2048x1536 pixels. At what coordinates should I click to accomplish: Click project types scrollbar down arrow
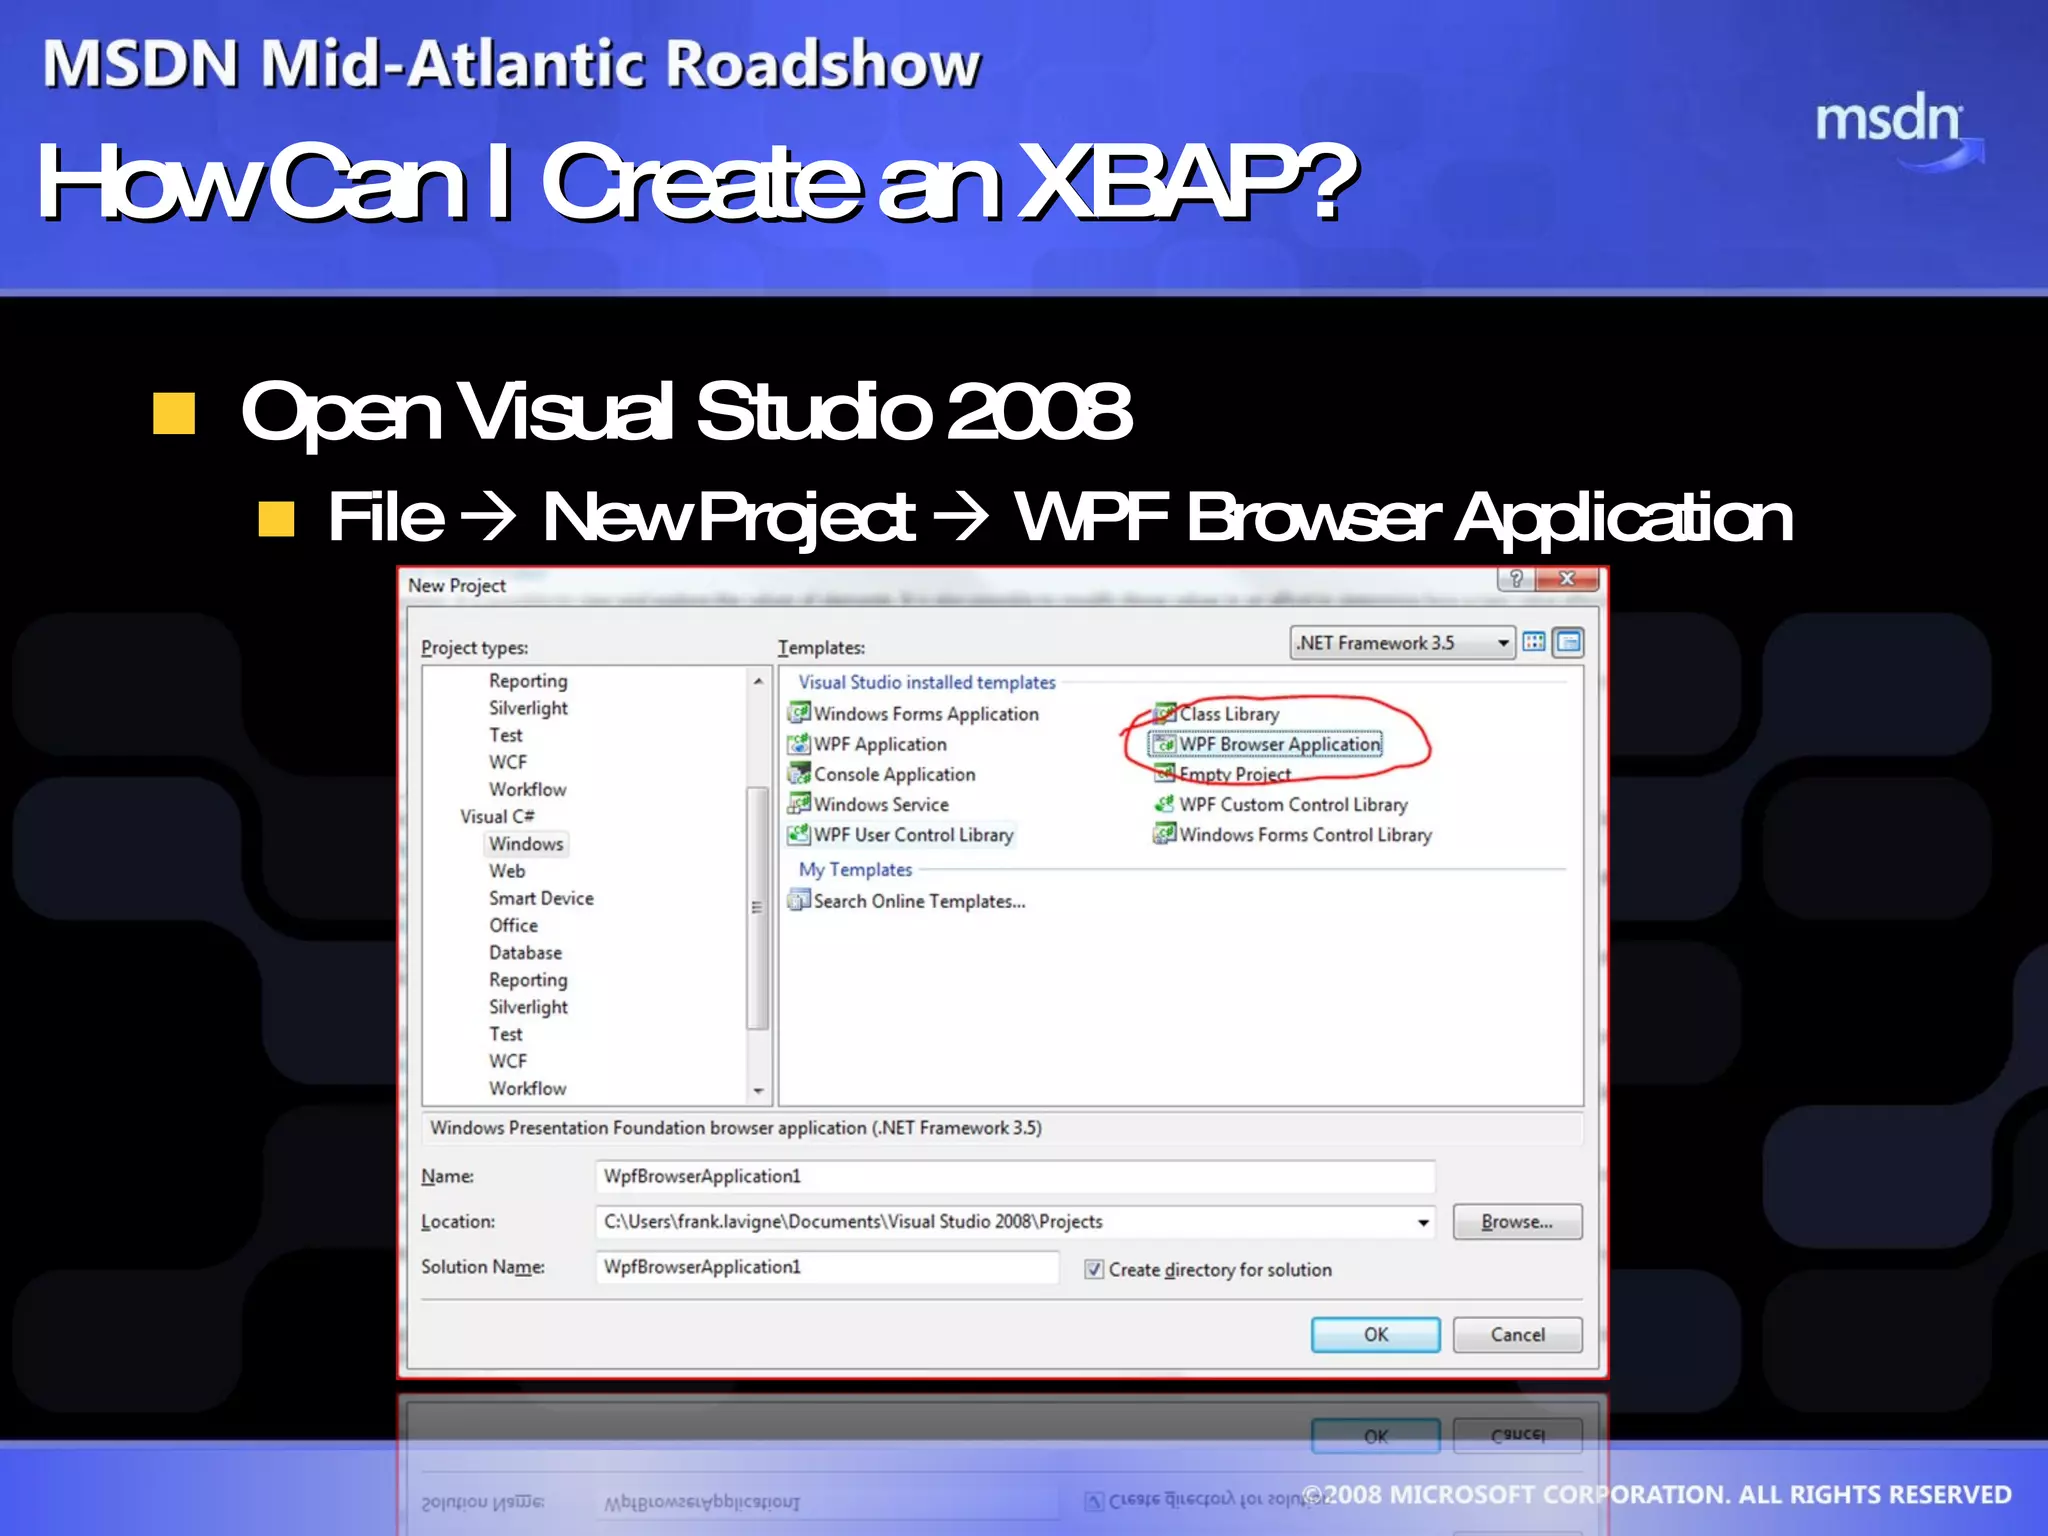pos(758,1091)
